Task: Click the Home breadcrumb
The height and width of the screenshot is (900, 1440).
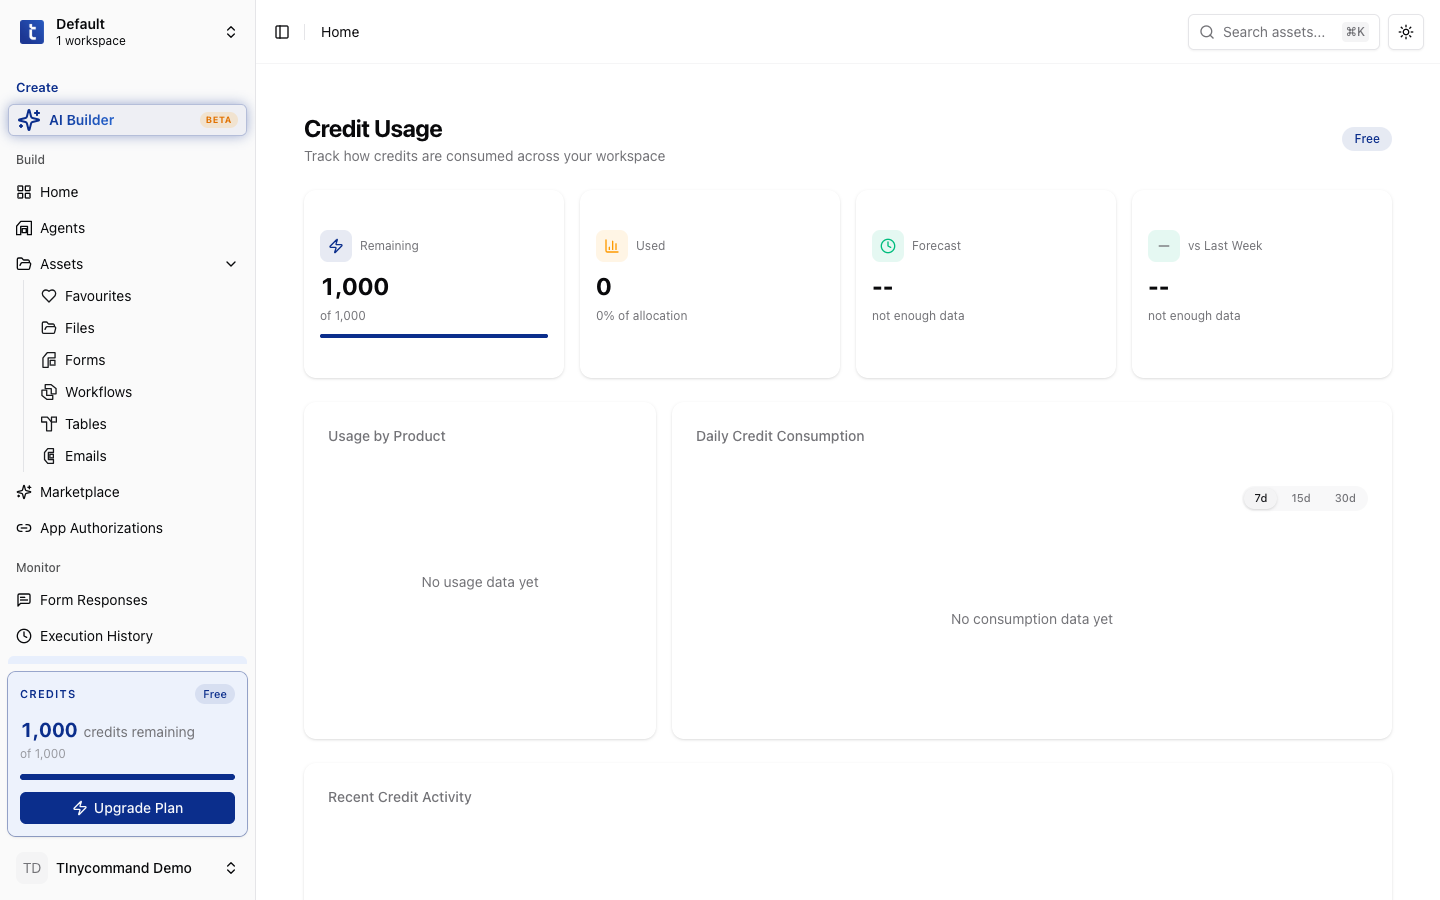Action: pyautogui.click(x=340, y=32)
